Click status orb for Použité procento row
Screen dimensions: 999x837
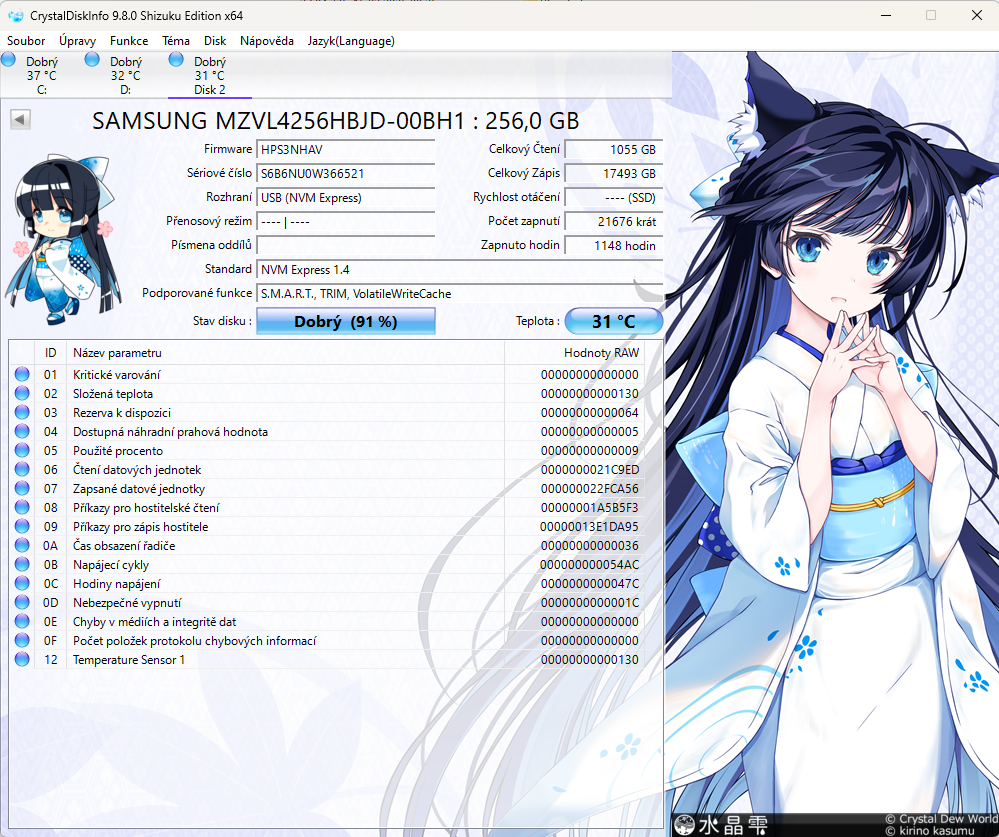point(22,450)
